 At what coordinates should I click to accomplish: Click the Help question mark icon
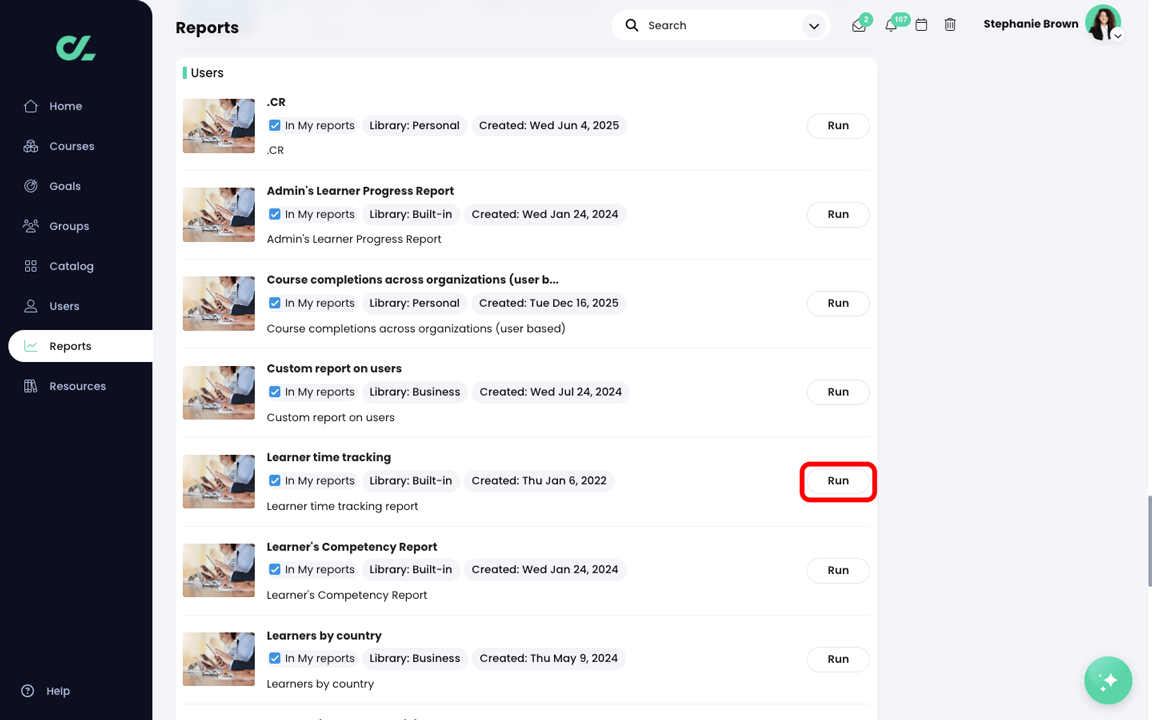[28, 691]
